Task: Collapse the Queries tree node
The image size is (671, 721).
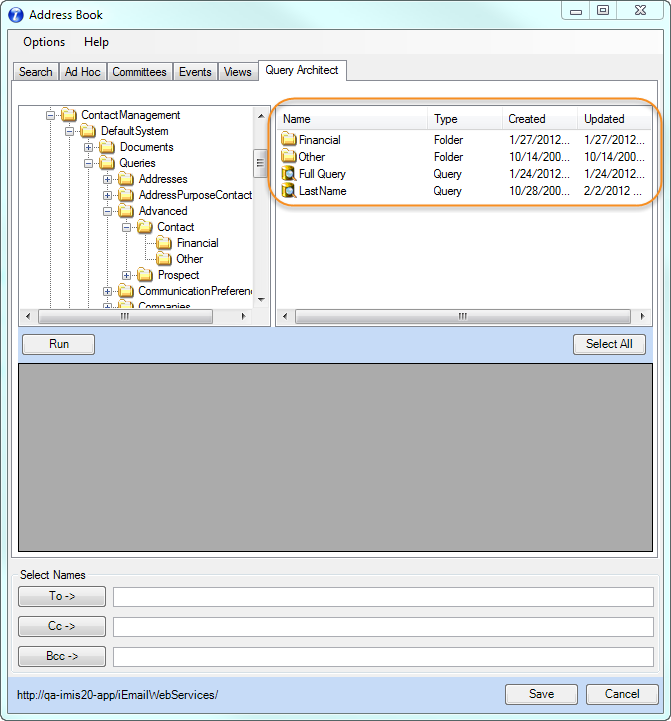Action: click(89, 163)
